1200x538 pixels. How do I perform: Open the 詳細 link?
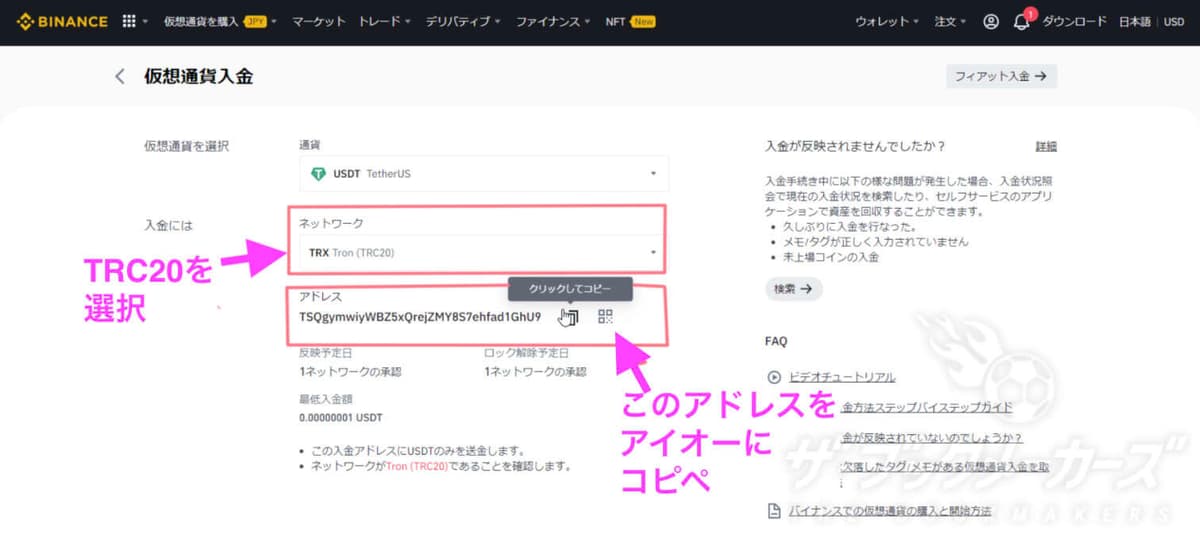click(x=1046, y=146)
